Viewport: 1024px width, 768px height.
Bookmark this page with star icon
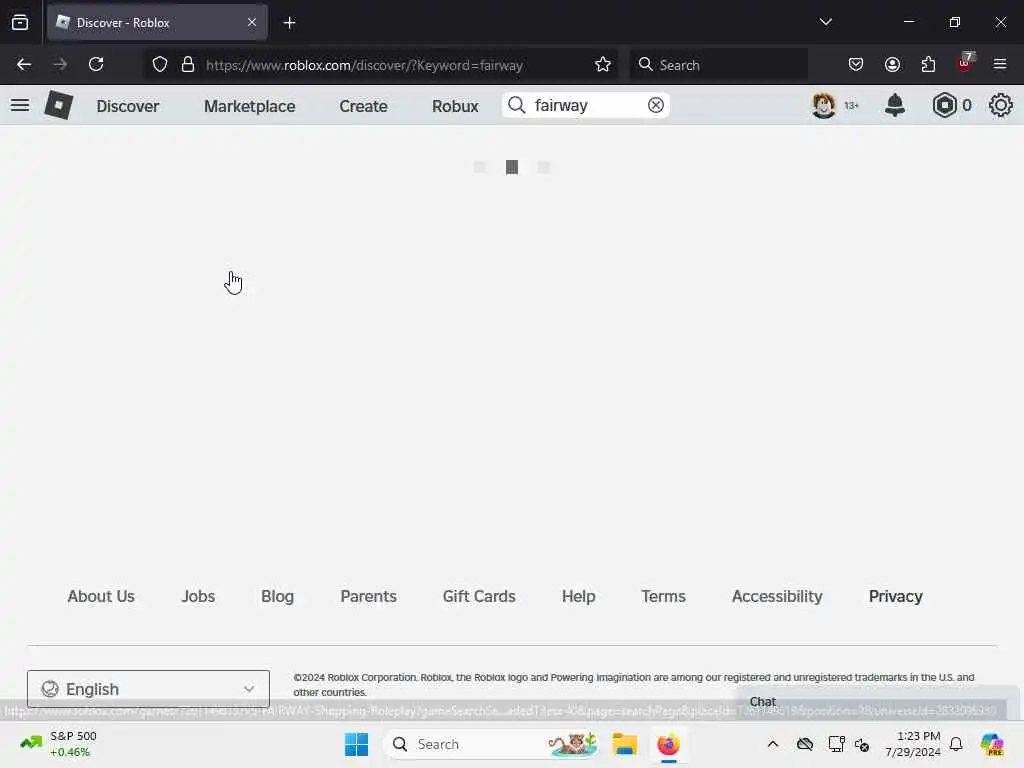[603, 65]
